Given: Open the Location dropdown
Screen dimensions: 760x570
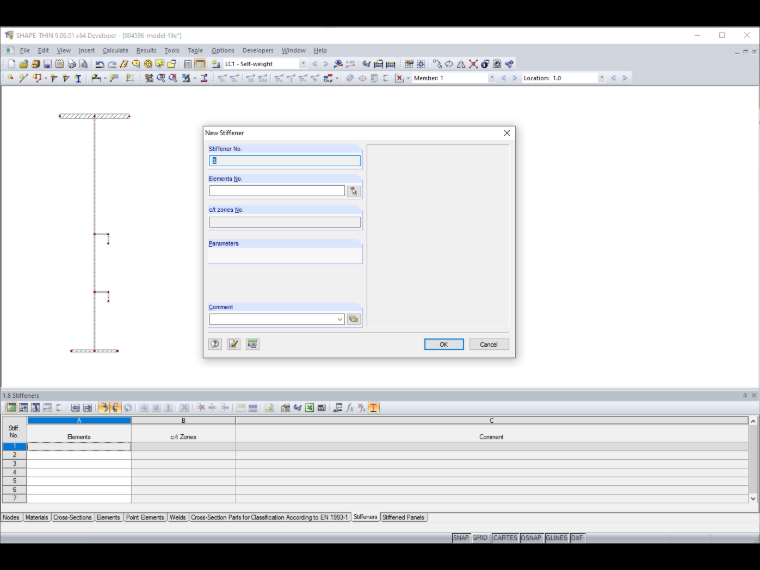Looking at the screenshot, I should tap(602, 78).
